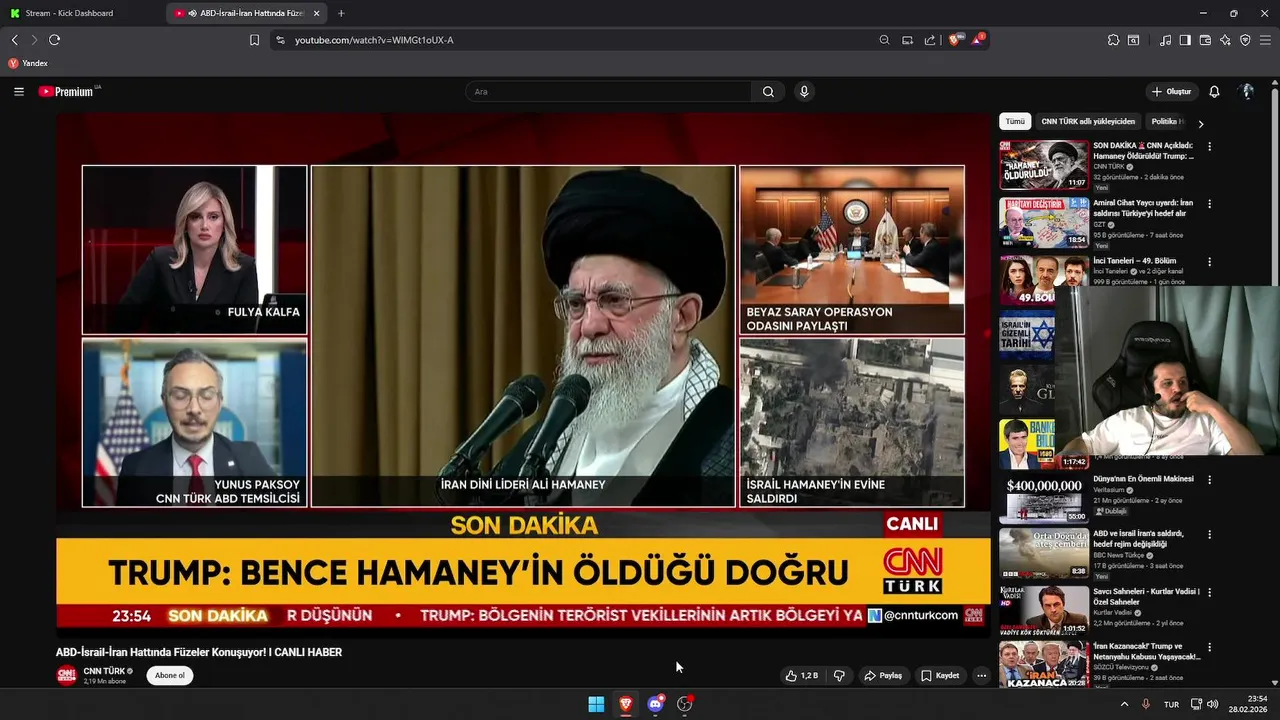Click the Oluştur create button
Viewport: 1280px width, 720px height.
[x=1171, y=92]
